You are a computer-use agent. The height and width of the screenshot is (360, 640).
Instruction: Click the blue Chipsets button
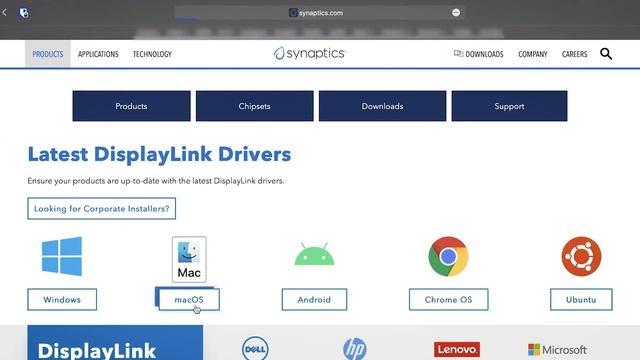(255, 106)
